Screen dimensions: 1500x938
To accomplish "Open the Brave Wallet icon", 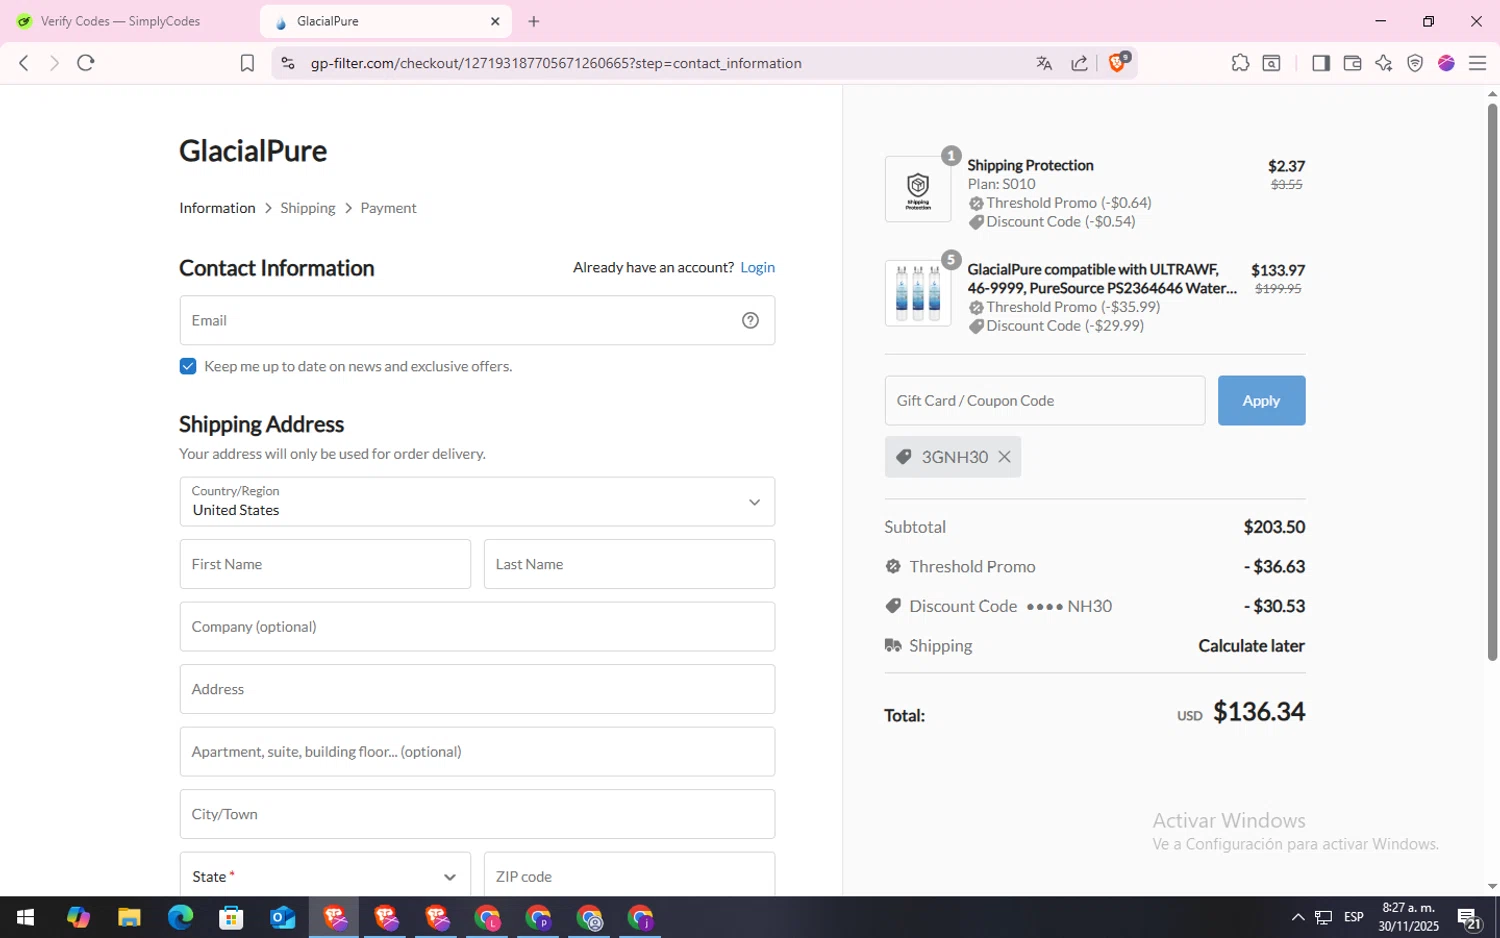I will (1353, 63).
